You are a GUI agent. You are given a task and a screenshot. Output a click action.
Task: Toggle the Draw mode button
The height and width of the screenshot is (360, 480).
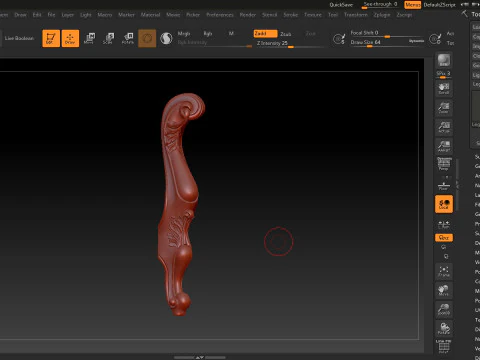pos(70,38)
